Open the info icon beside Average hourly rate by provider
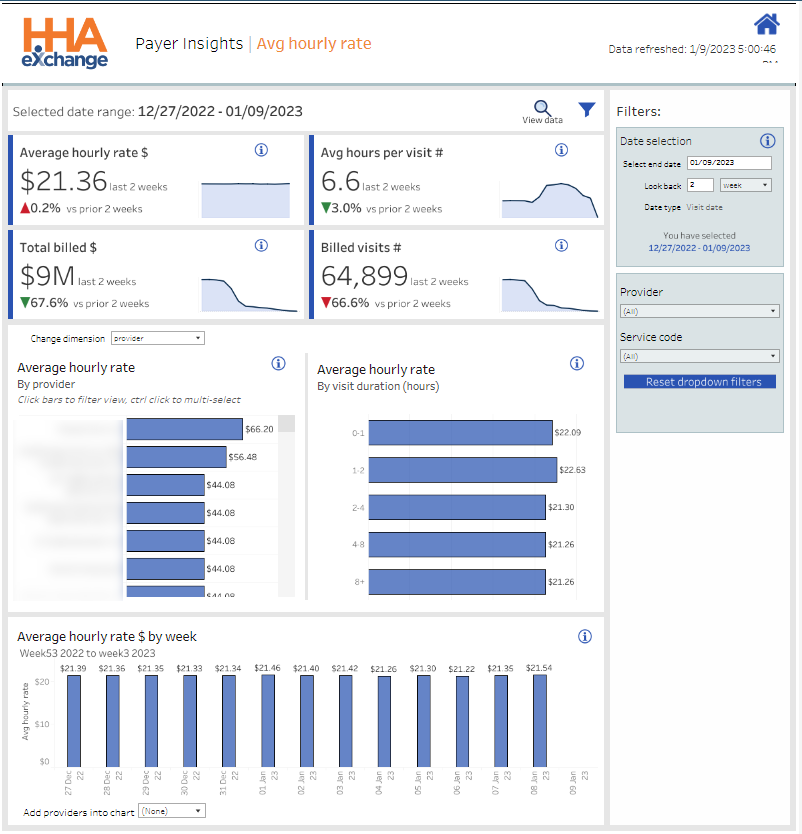This screenshot has width=802, height=834. 276,364
